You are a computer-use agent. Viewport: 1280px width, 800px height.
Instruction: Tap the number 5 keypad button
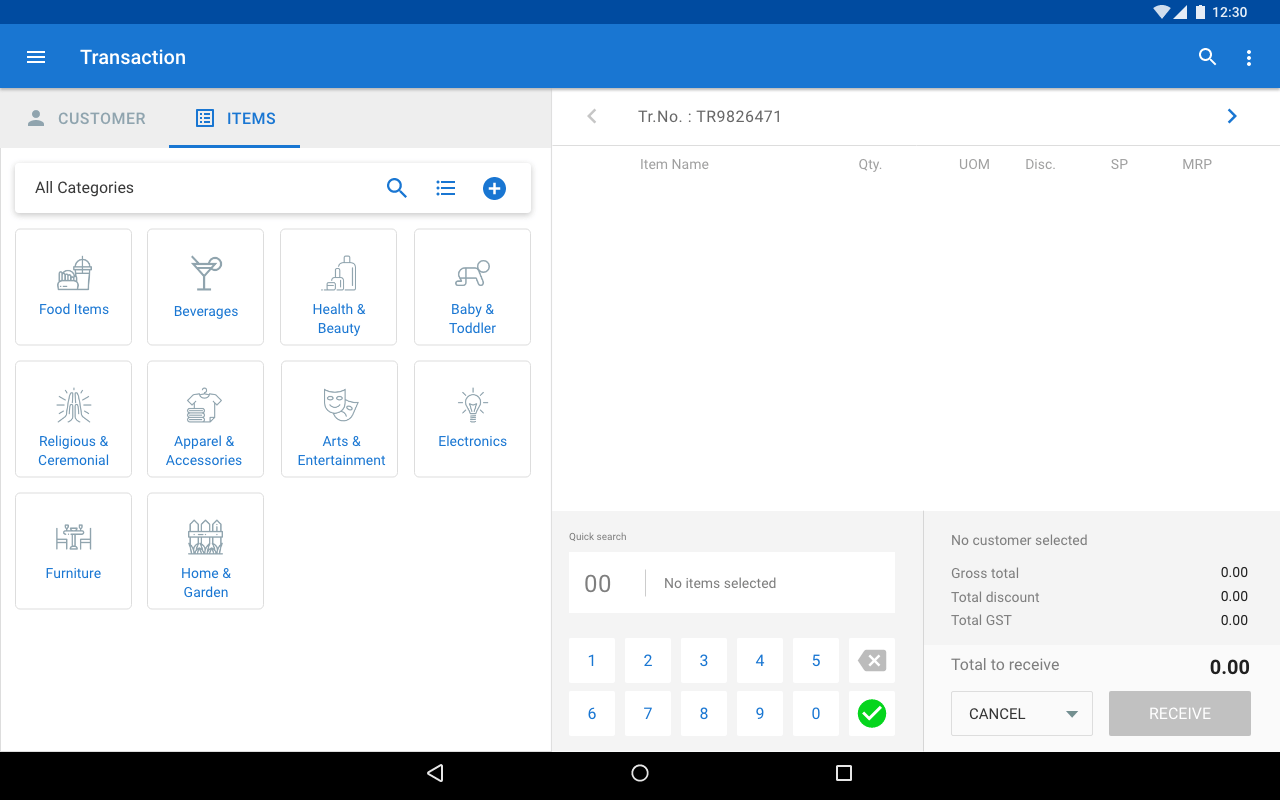click(x=816, y=660)
